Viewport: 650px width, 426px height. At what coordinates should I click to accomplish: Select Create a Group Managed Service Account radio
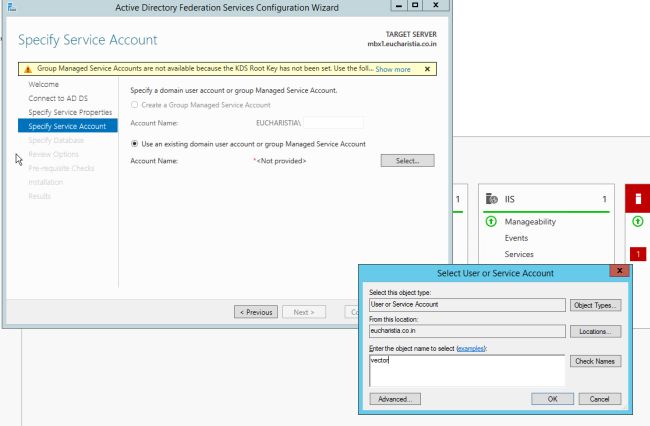(134, 105)
